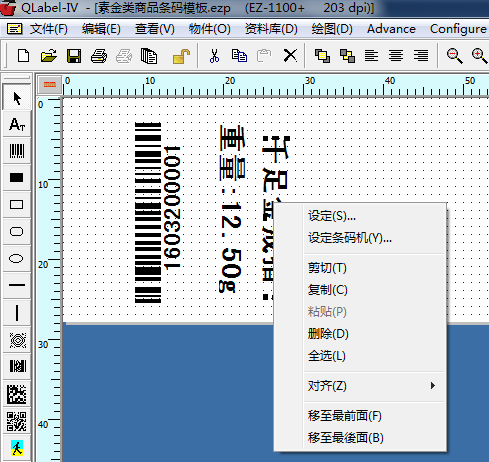Save the label with the floppy disk icon
The image size is (489, 462).
pos(74,56)
